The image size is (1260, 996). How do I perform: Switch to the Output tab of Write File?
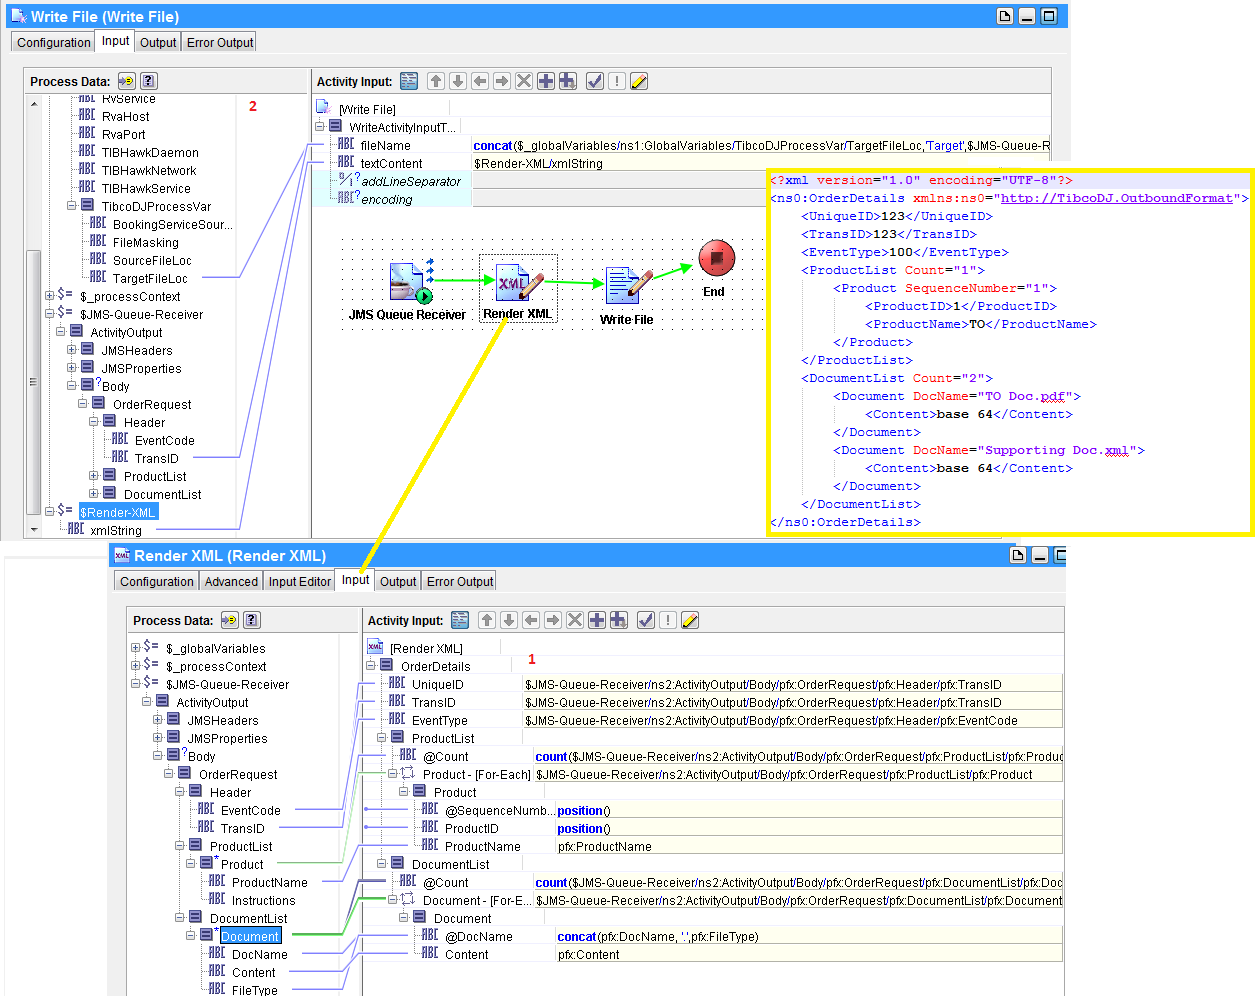(157, 42)
